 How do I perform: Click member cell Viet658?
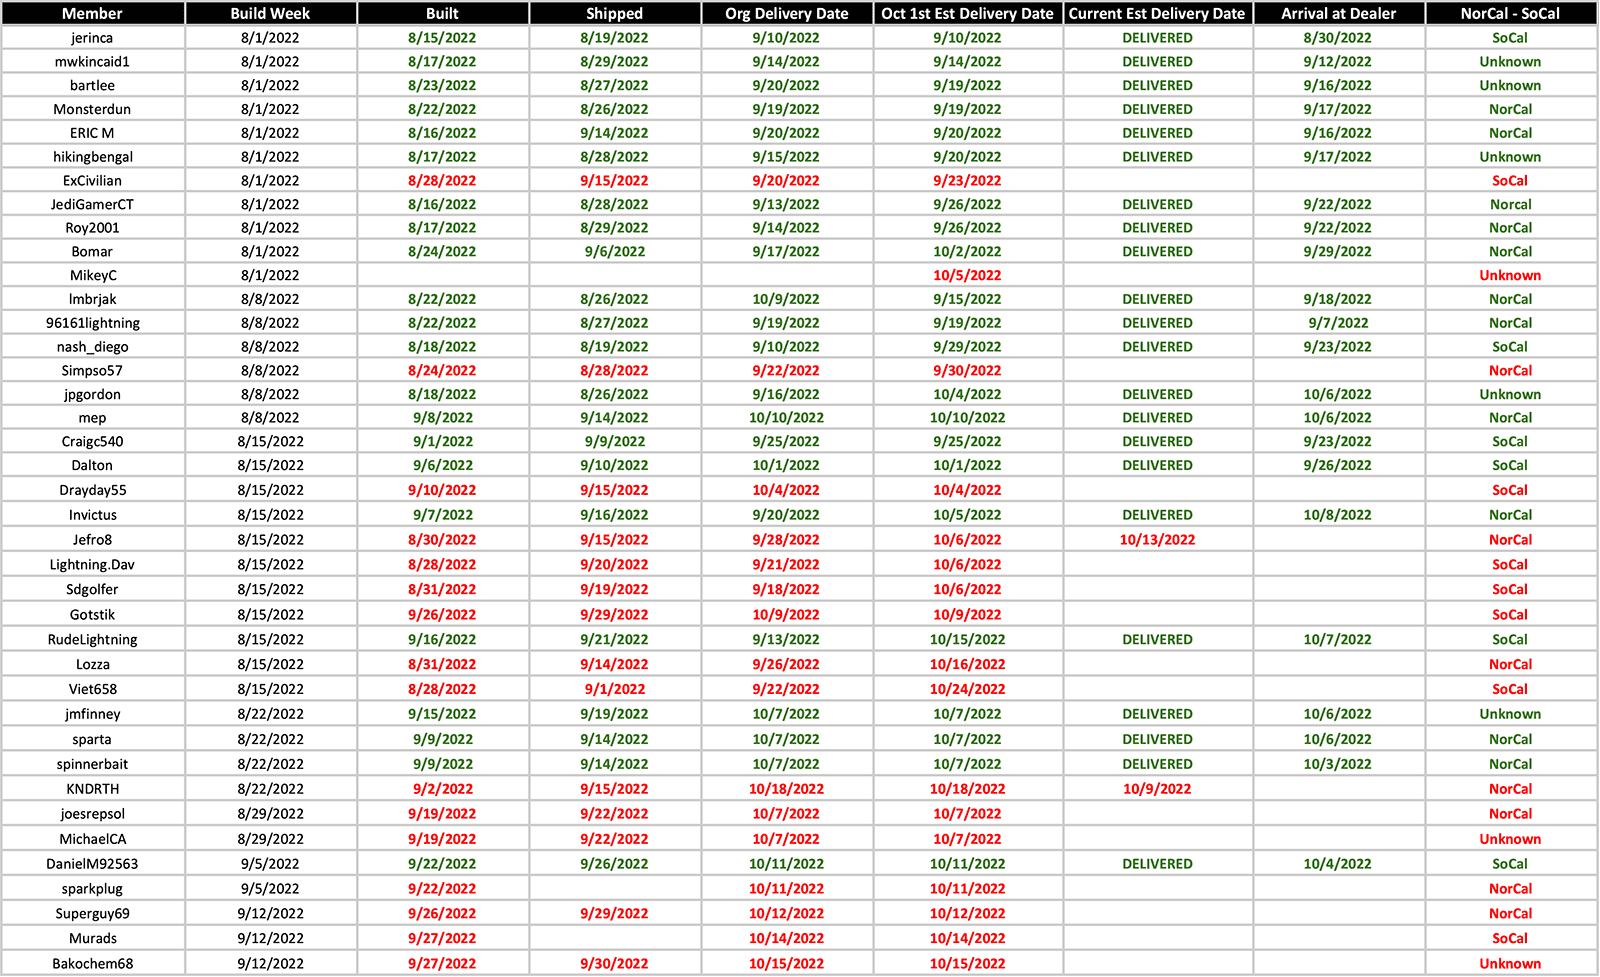93,689
